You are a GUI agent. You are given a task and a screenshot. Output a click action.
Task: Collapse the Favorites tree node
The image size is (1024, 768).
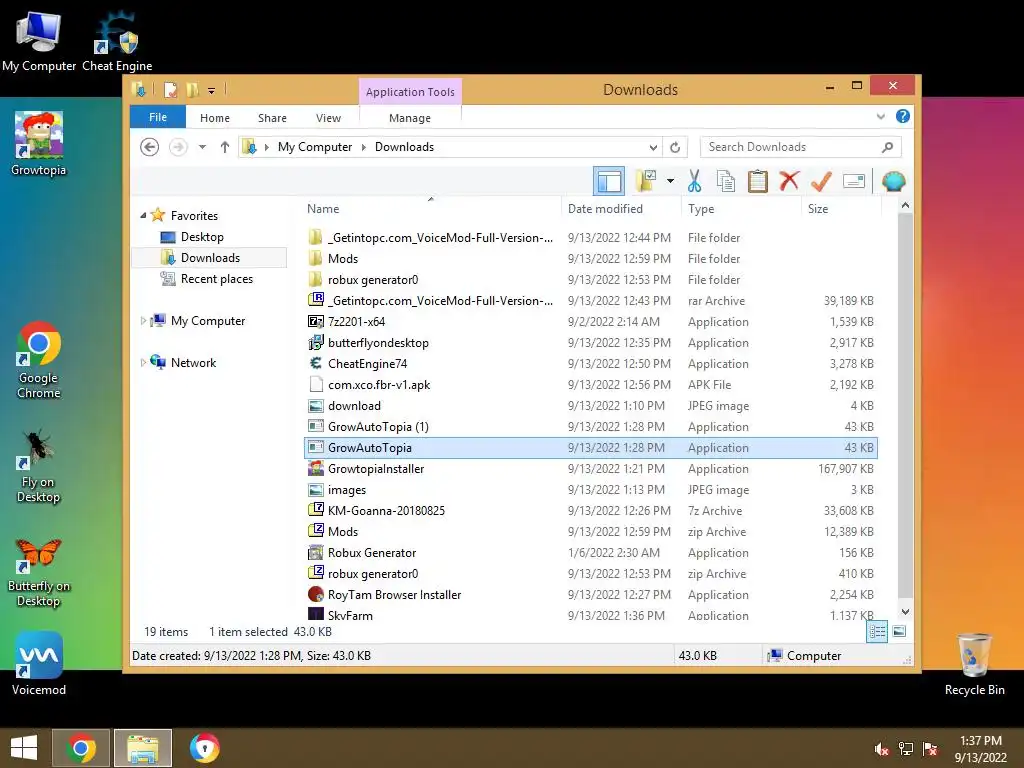(x=143, y=216)
